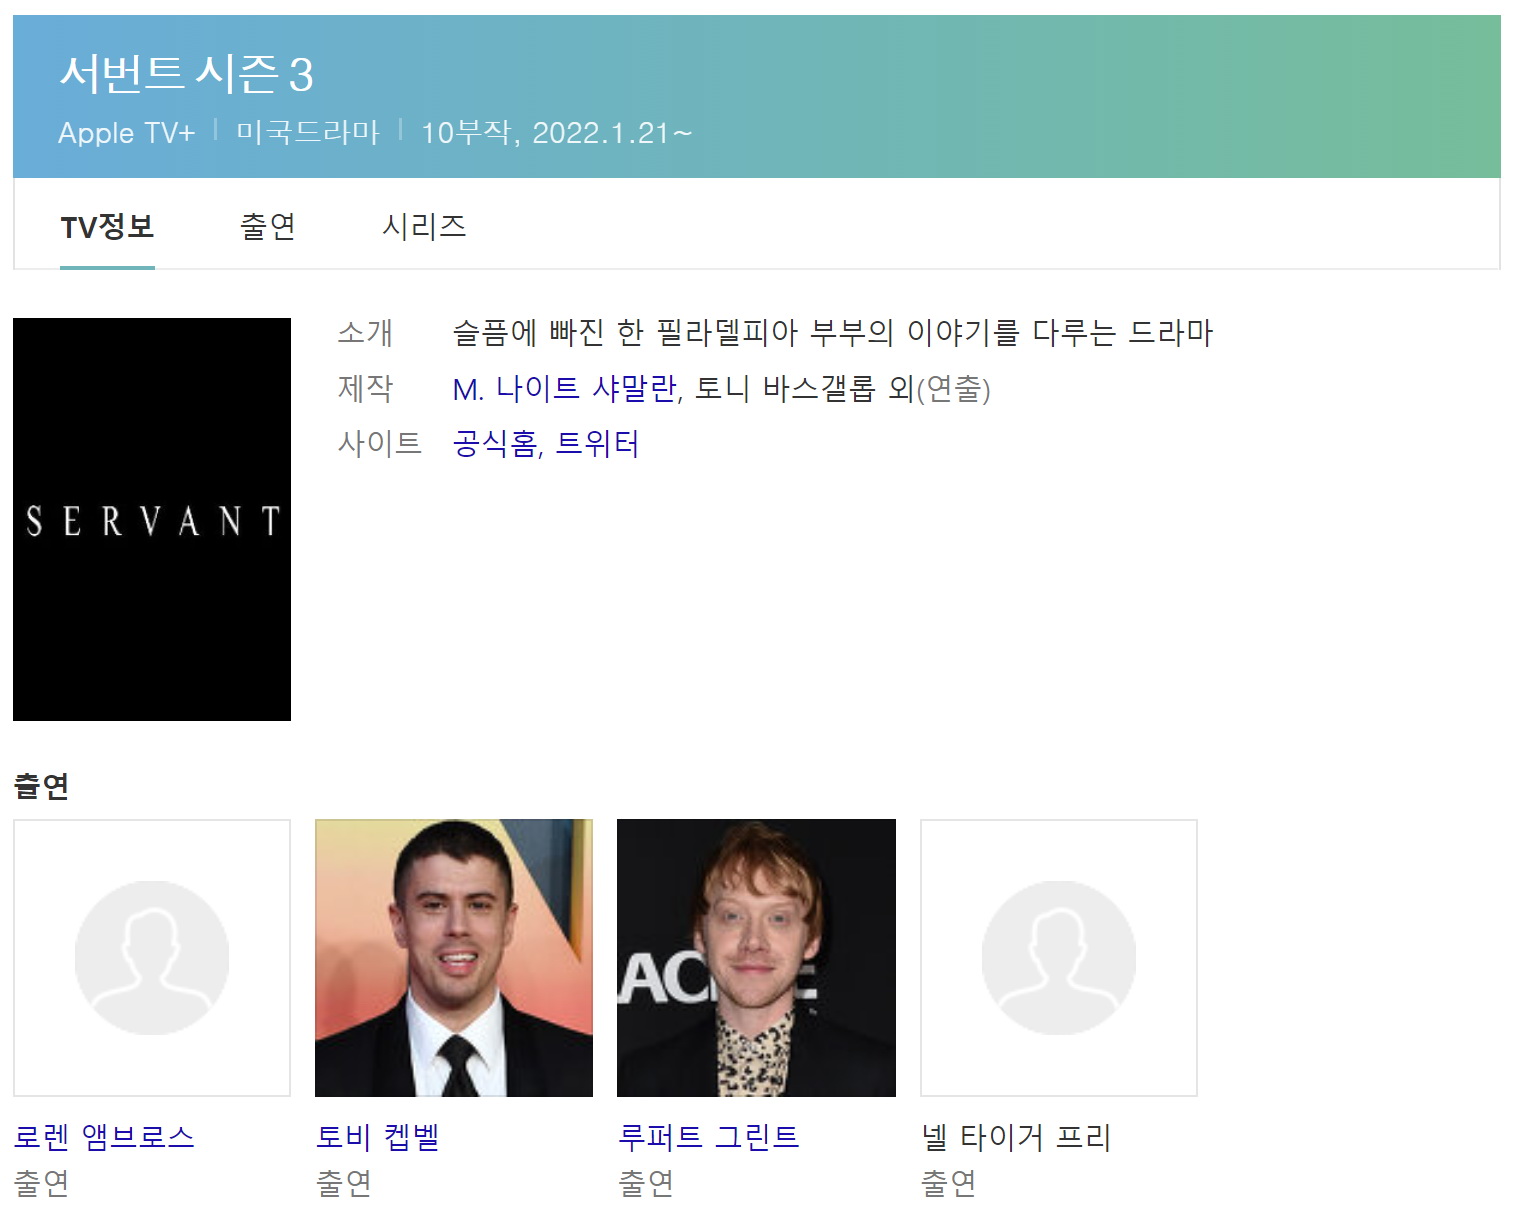Click the 10부작, 2022.1.21~ text
The height and width of the screenshot is (1228, 1520).
click(556, 133)
